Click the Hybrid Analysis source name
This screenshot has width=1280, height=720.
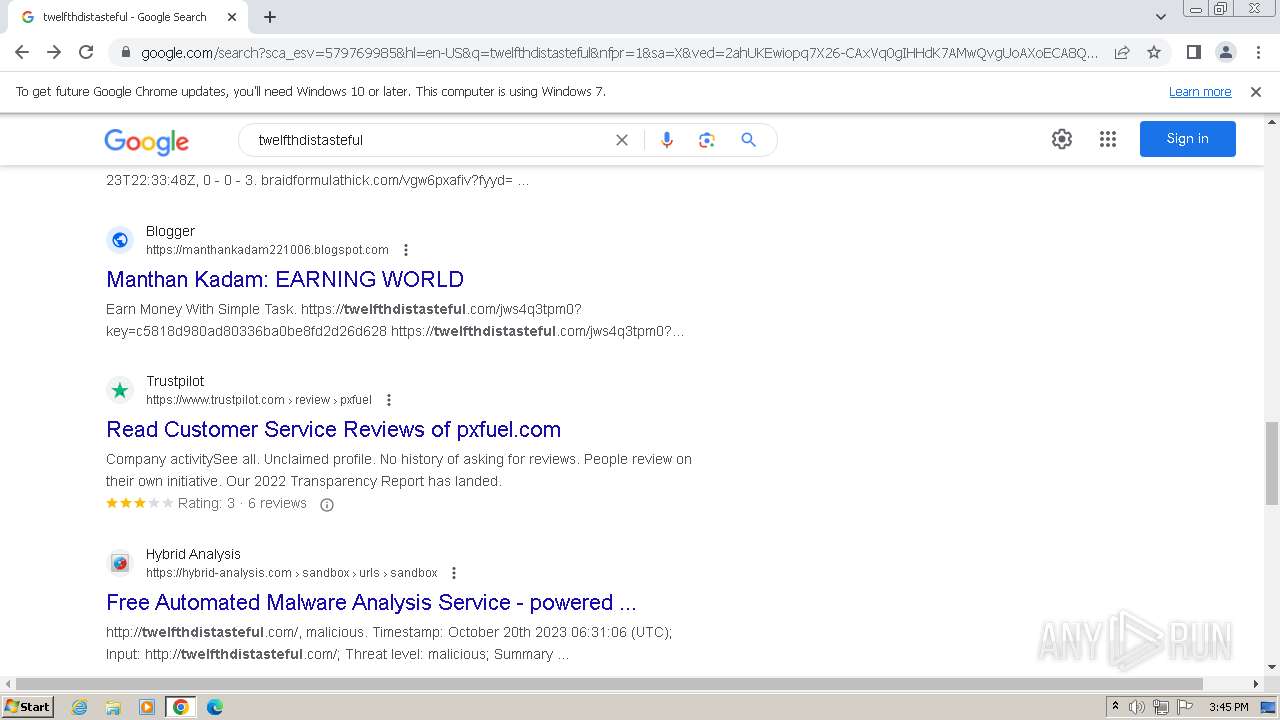coord(193,554)
